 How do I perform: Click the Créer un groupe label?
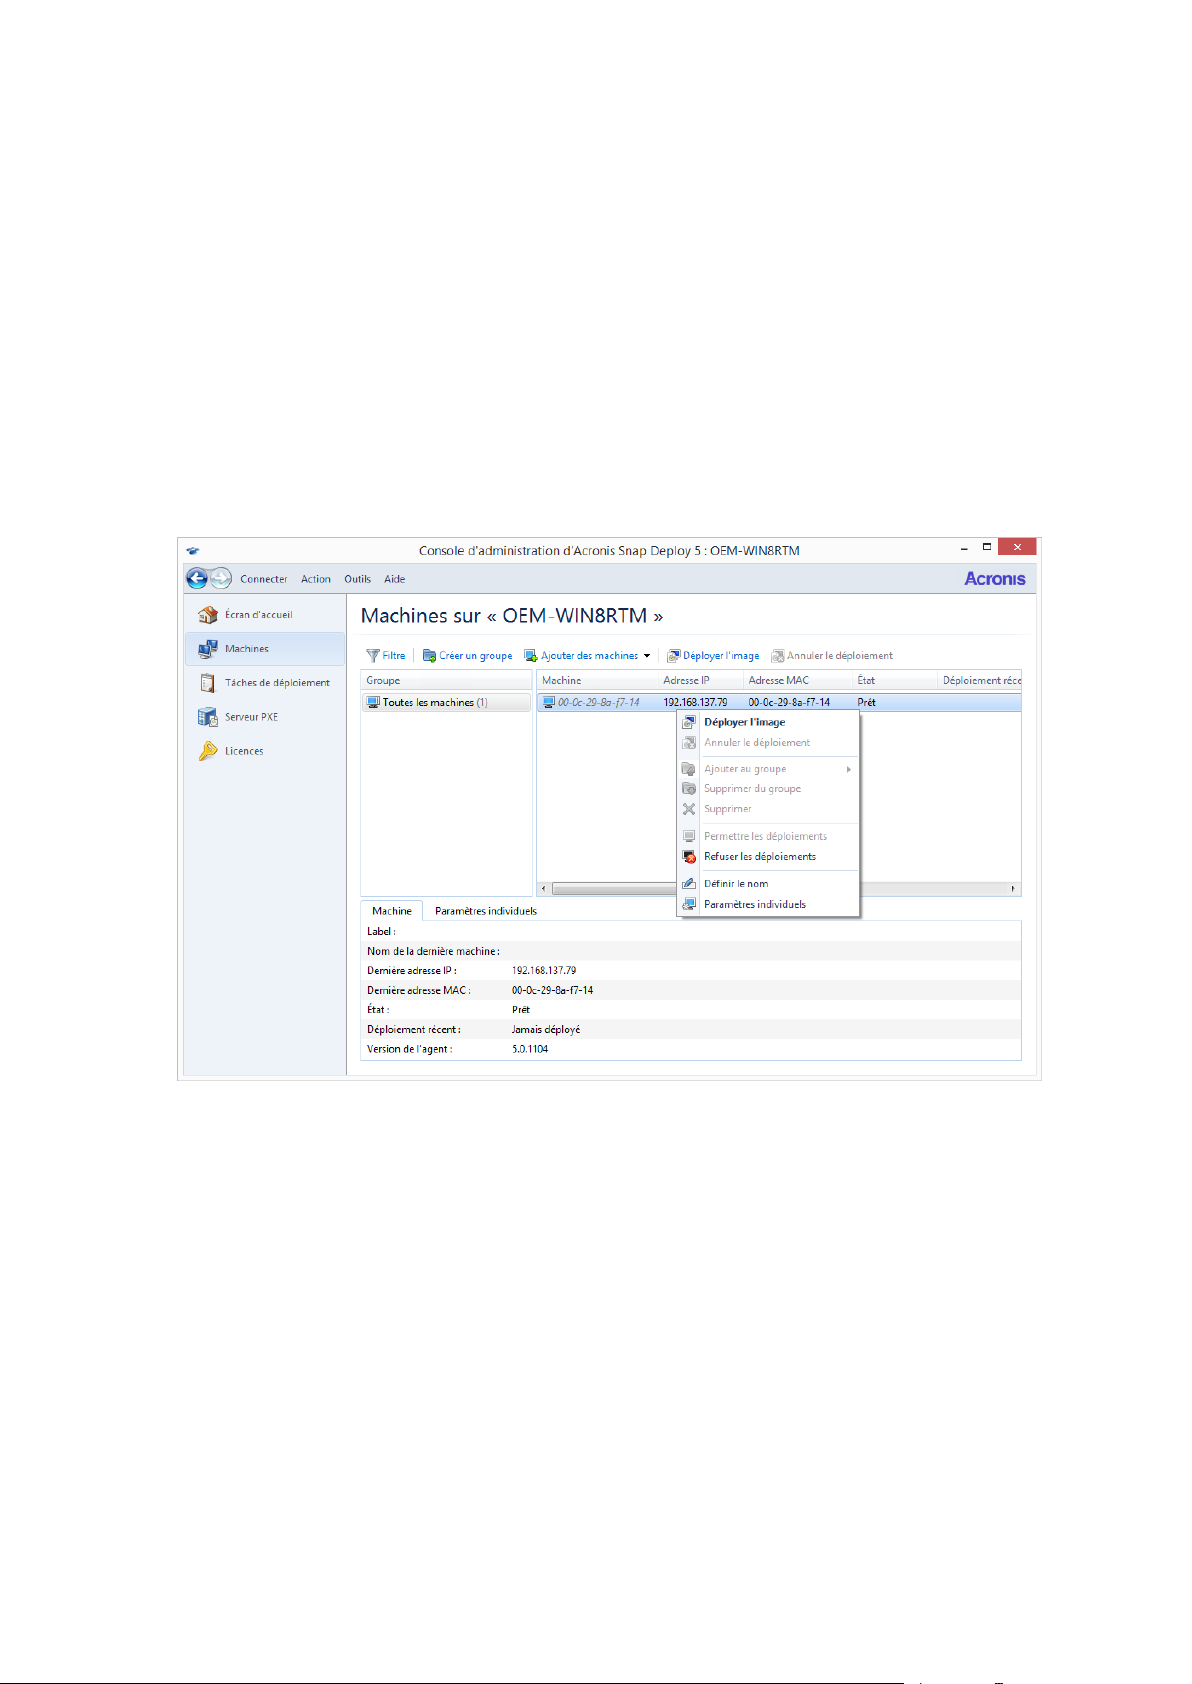[x=476, y=656]
